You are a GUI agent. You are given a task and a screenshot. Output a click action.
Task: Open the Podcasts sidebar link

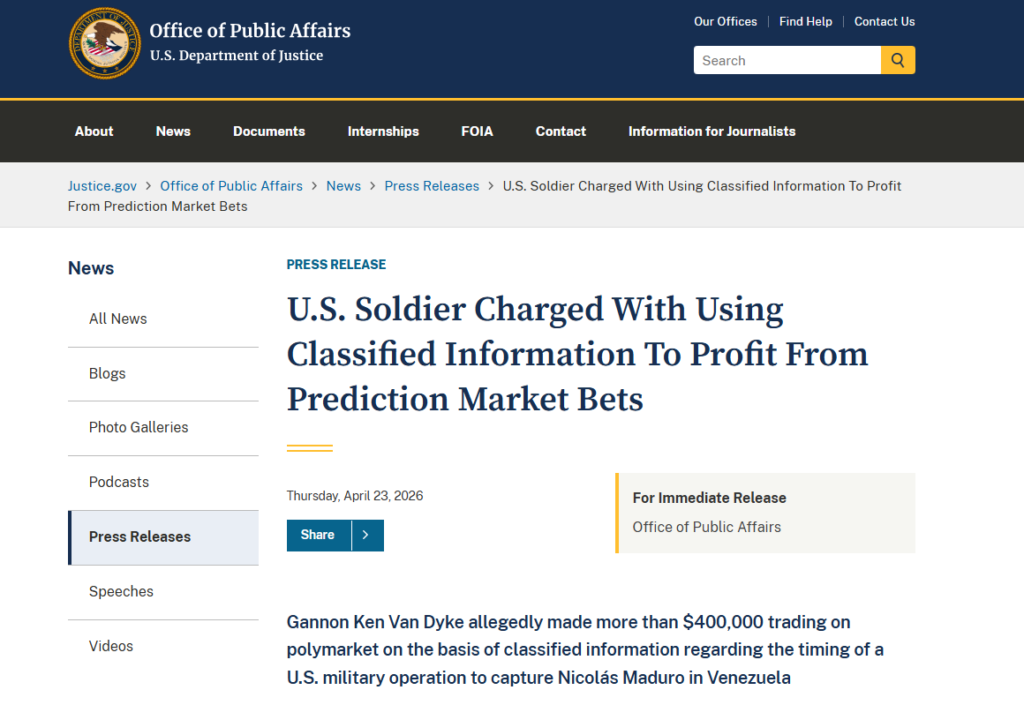(118, 482)
